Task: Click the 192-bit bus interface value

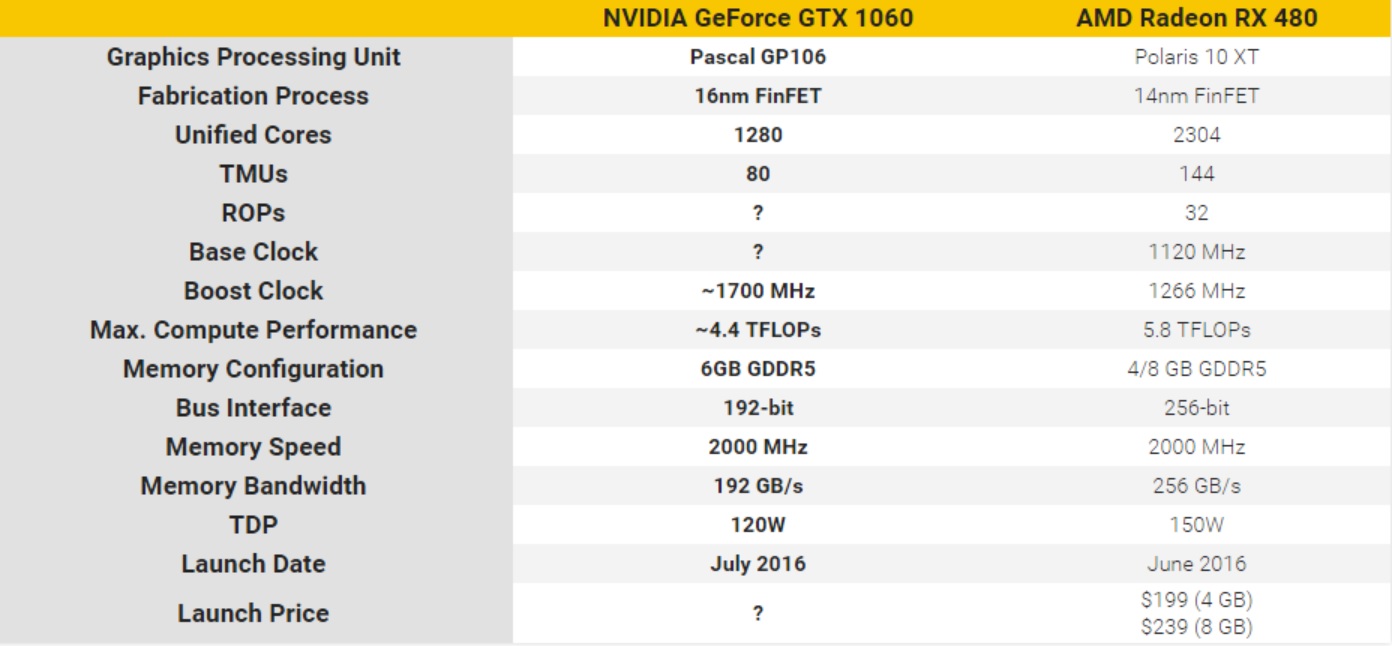Action: click(758, 408)
